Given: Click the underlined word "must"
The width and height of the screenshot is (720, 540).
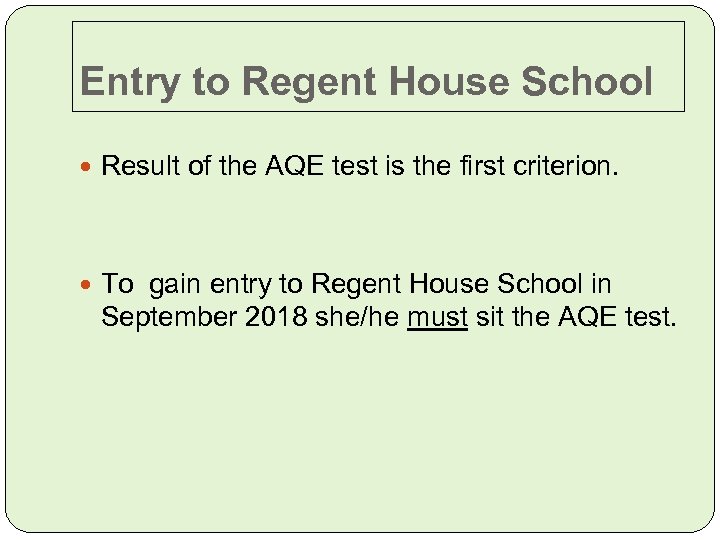Looking at the screenshot, I should pos(437,317).
